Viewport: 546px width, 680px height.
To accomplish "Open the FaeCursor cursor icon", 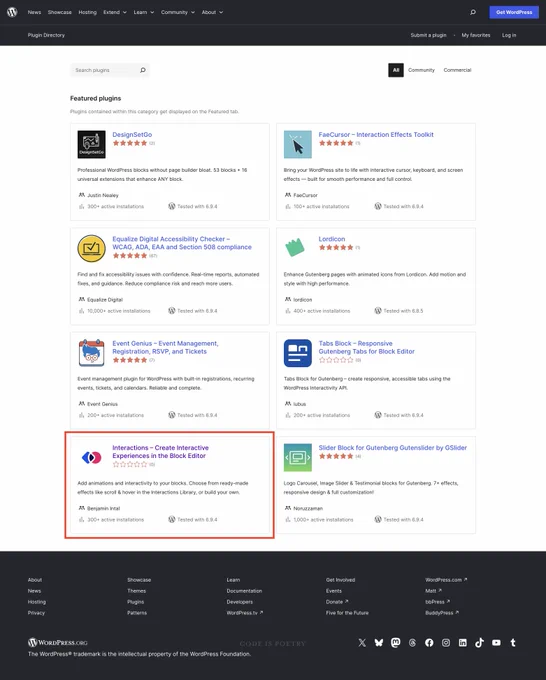I will click(298, 144).
